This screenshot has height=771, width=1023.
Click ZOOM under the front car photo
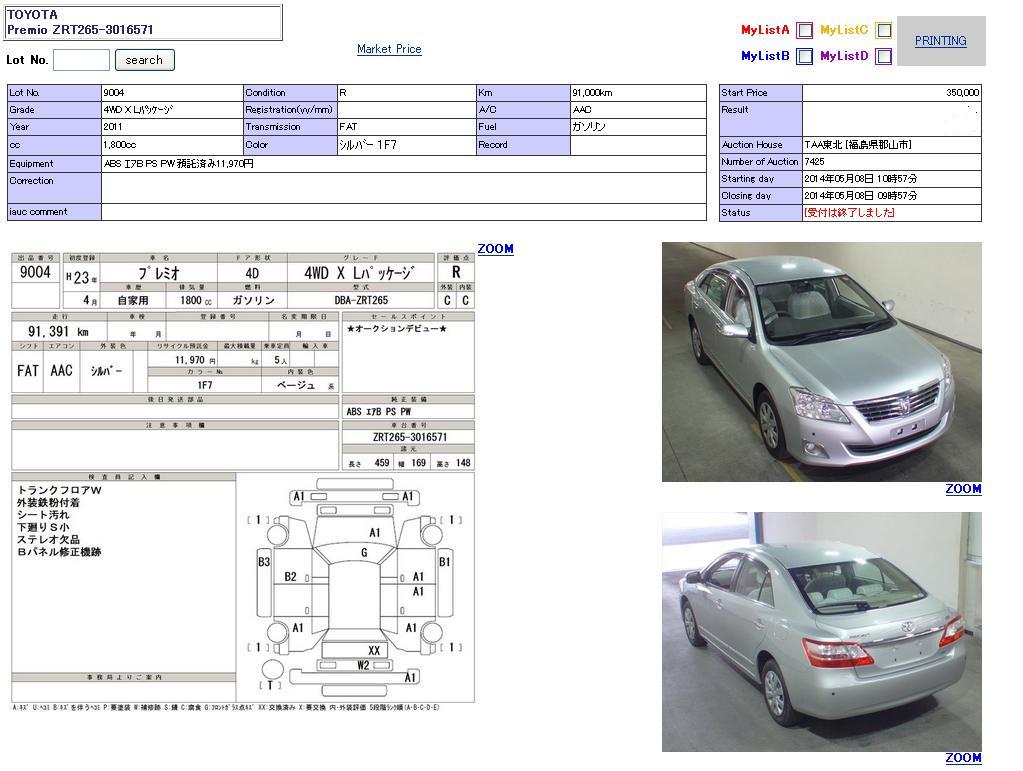click(963, 489)
